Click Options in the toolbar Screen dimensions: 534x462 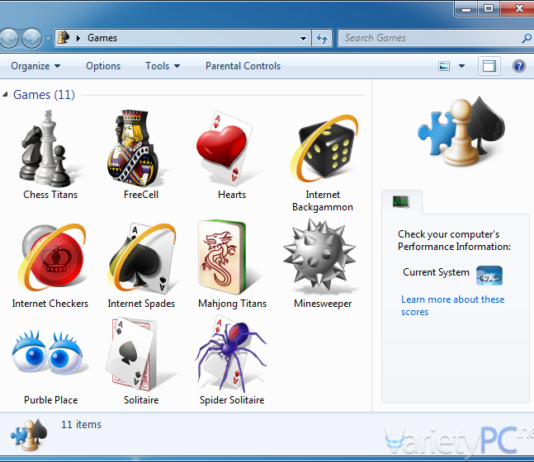point(103,66)
